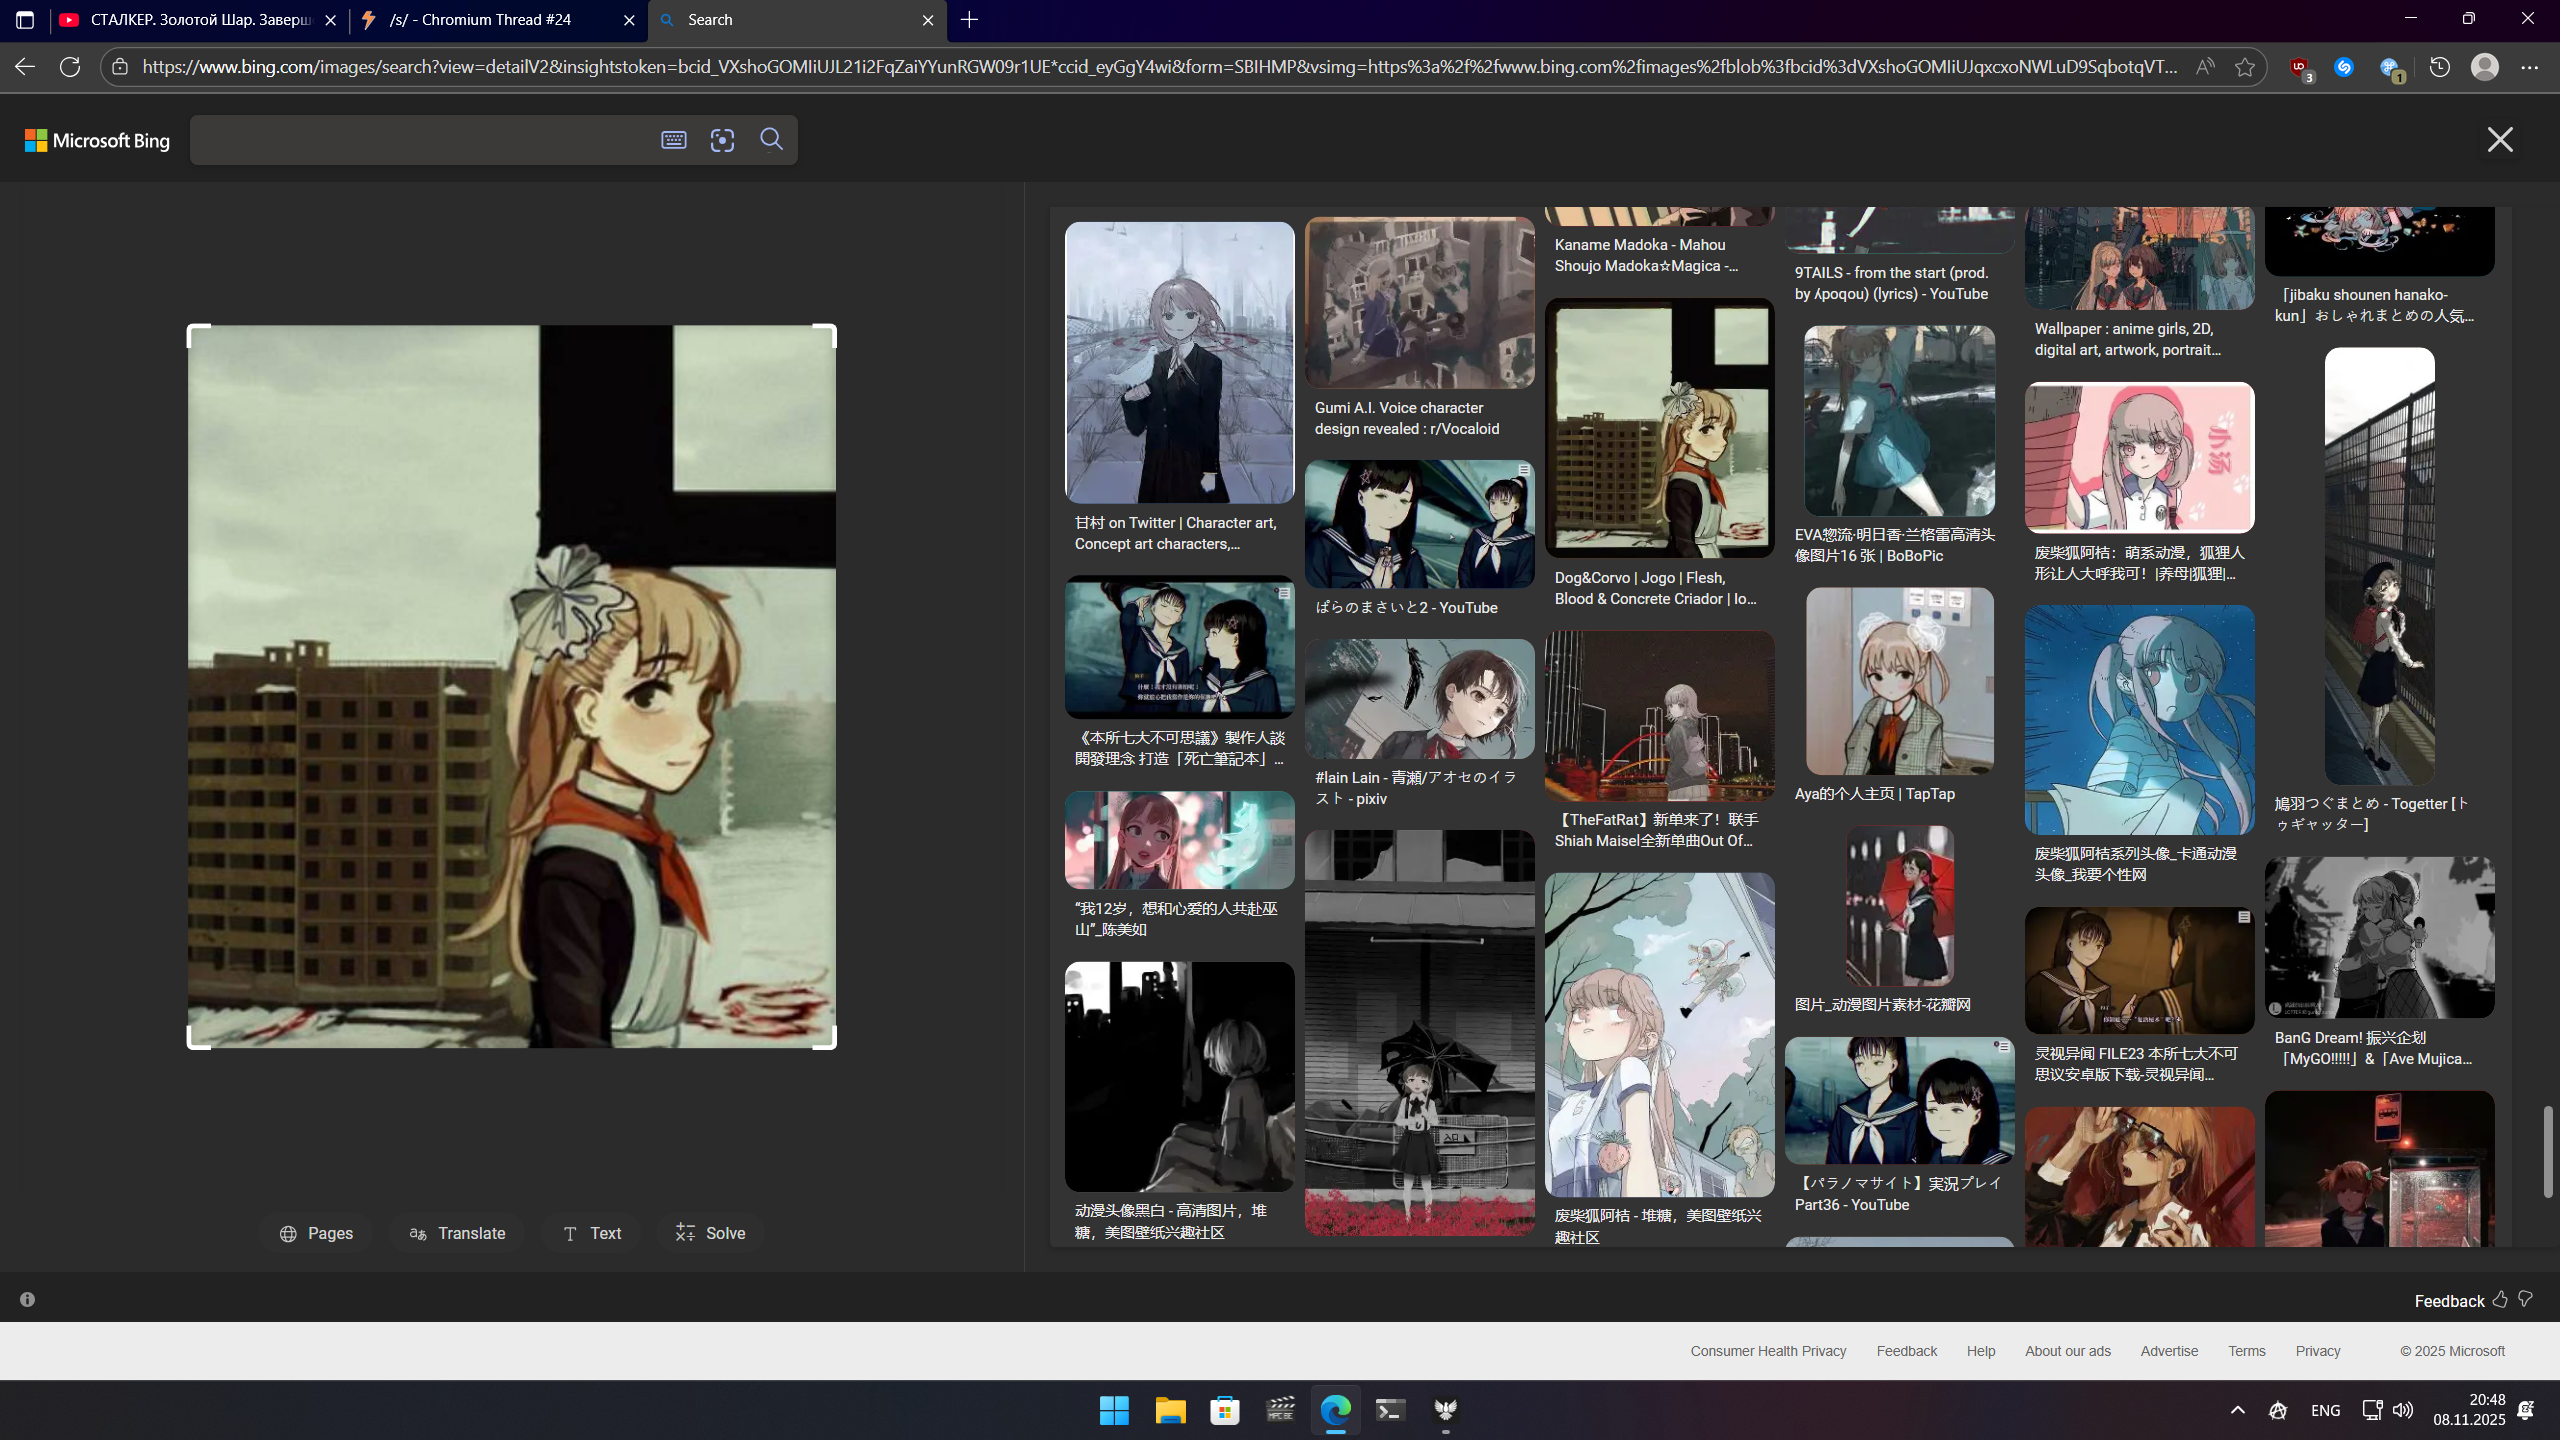Close the image detail view with X
Image resolution: width=2560 pixels, height=1440 pixels.
tap(2499, 140)
